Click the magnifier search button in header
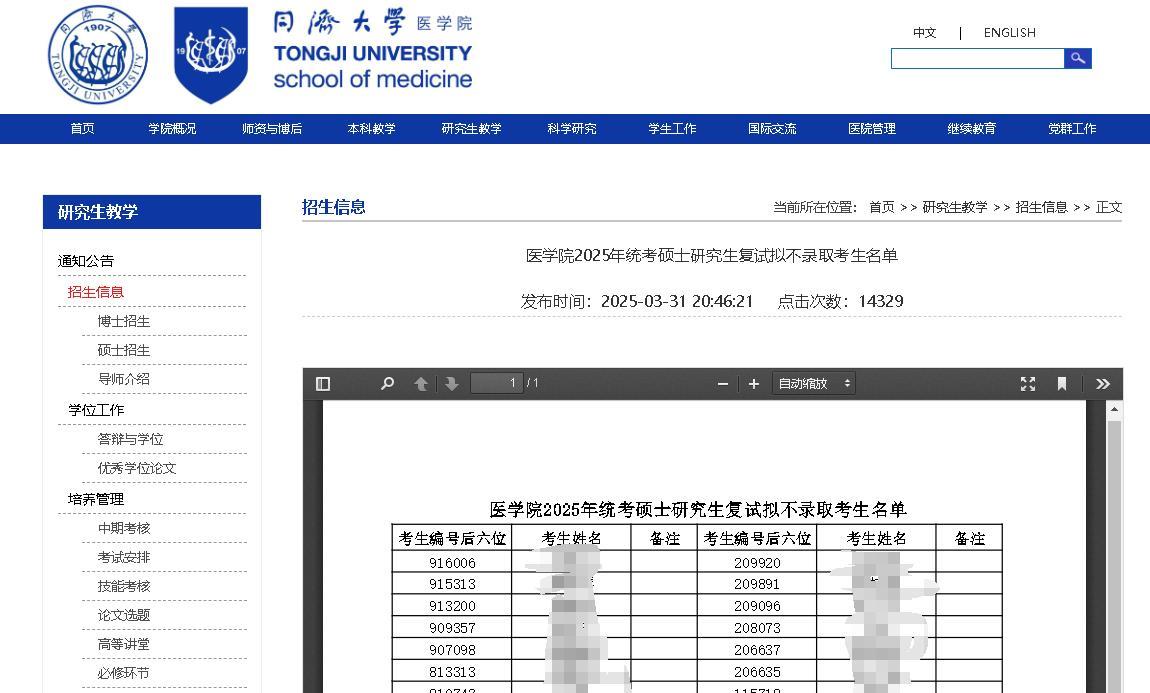1150x693 pixels. point(1077,58)
